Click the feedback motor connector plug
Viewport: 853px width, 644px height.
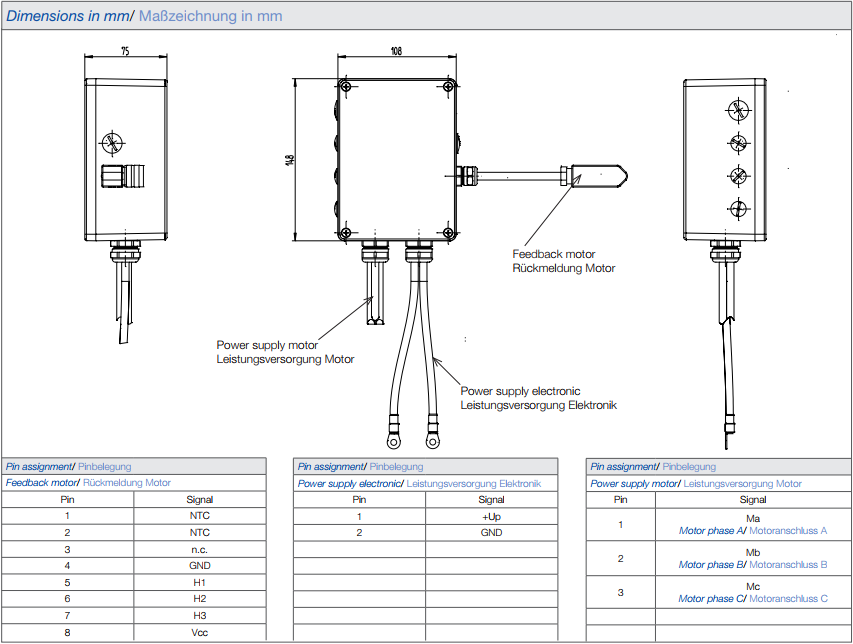tap(595, 176)
